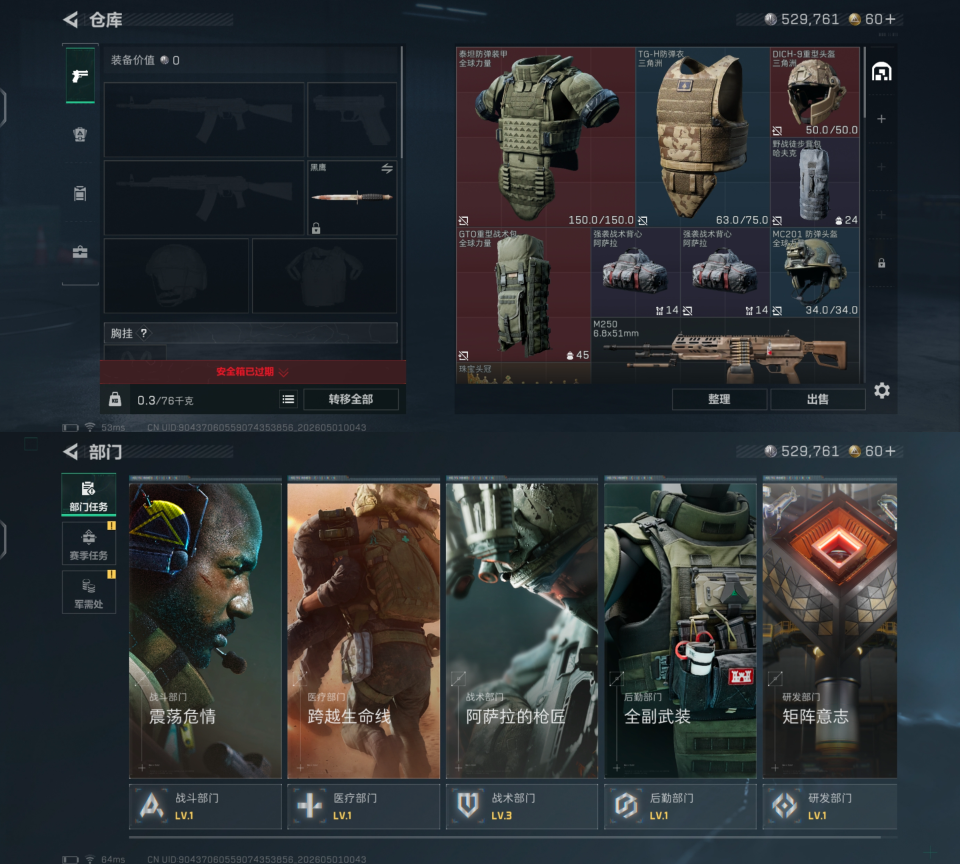This screenshot has width=960, height=864.
Task: Click the 出售 sell button
Action: click(818, 399)
